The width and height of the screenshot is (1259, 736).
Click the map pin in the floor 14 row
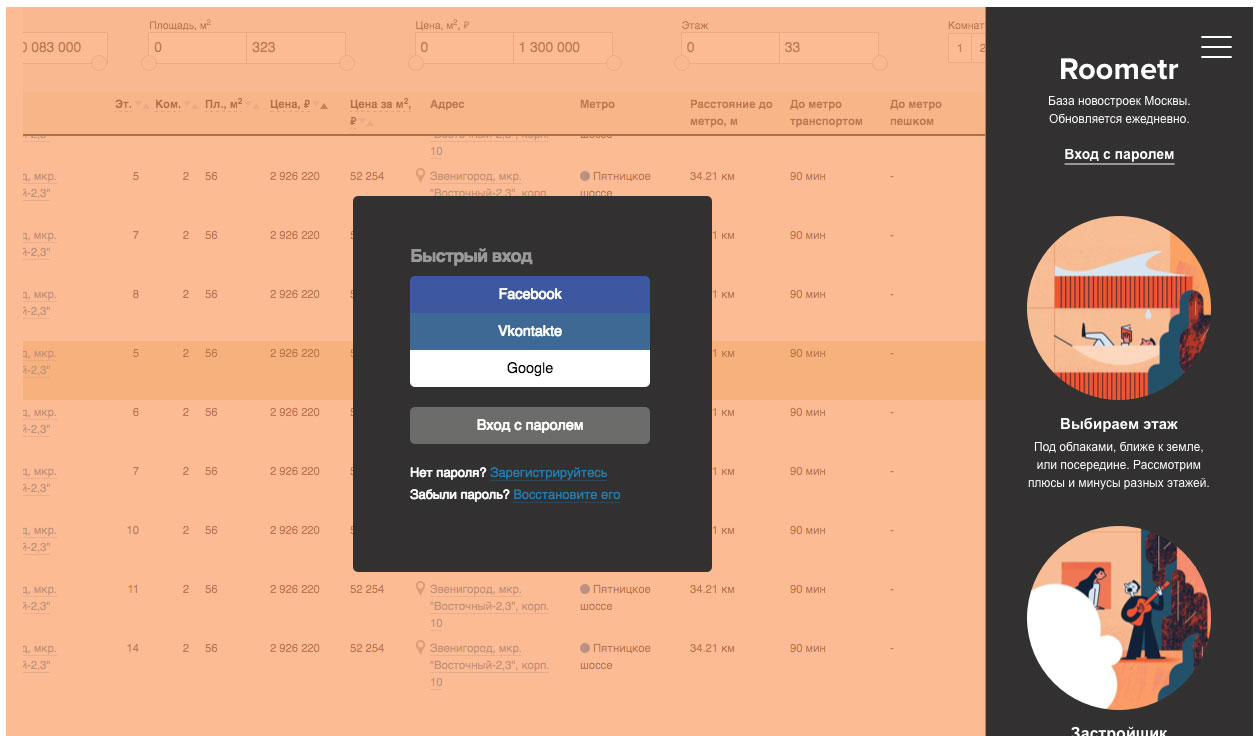click(420, 648)
